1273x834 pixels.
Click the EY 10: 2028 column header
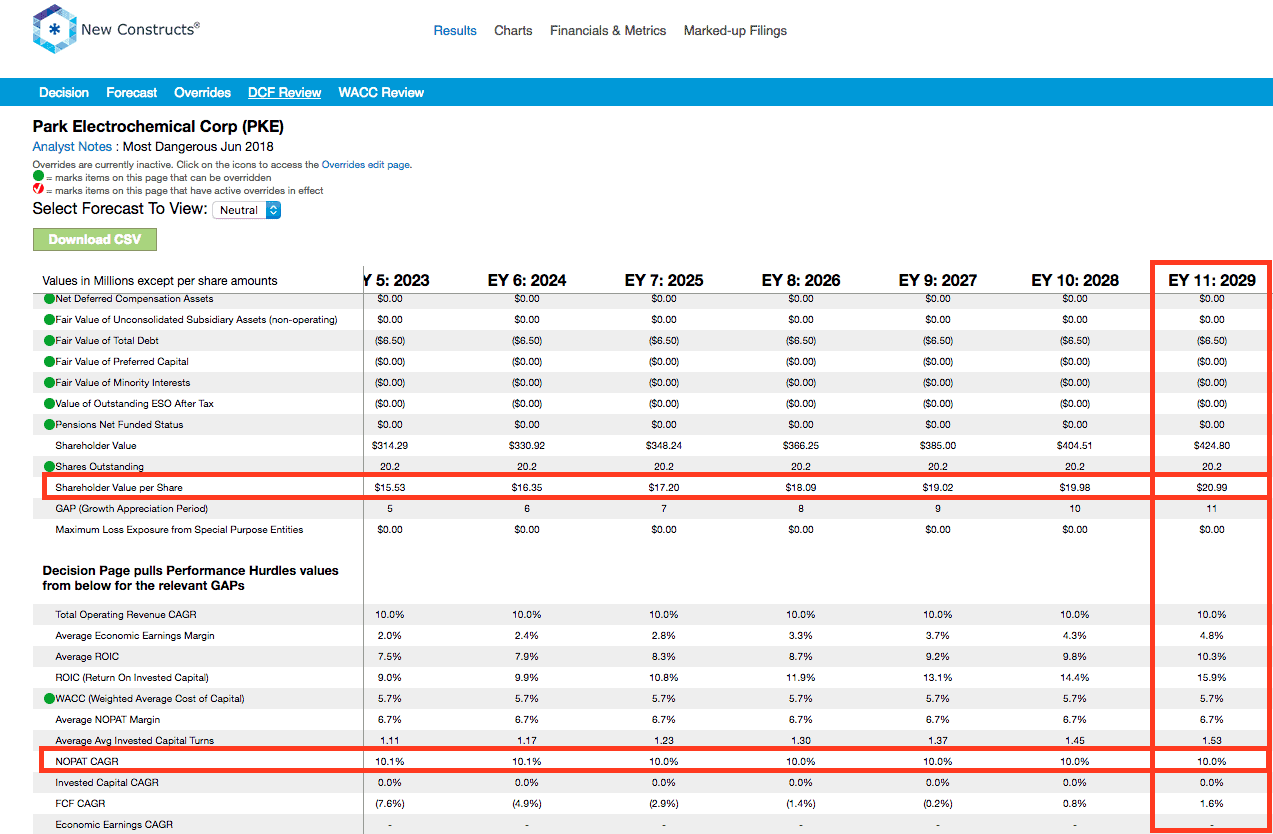pos(1075,280)
